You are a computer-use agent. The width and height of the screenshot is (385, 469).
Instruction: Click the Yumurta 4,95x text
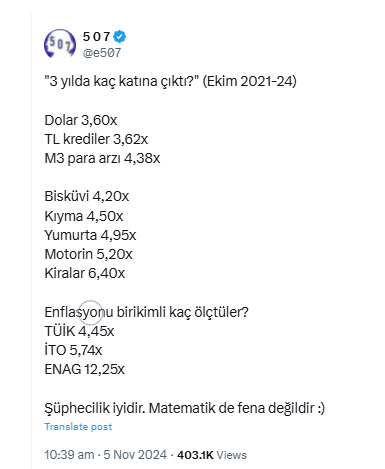click(90, 235)
